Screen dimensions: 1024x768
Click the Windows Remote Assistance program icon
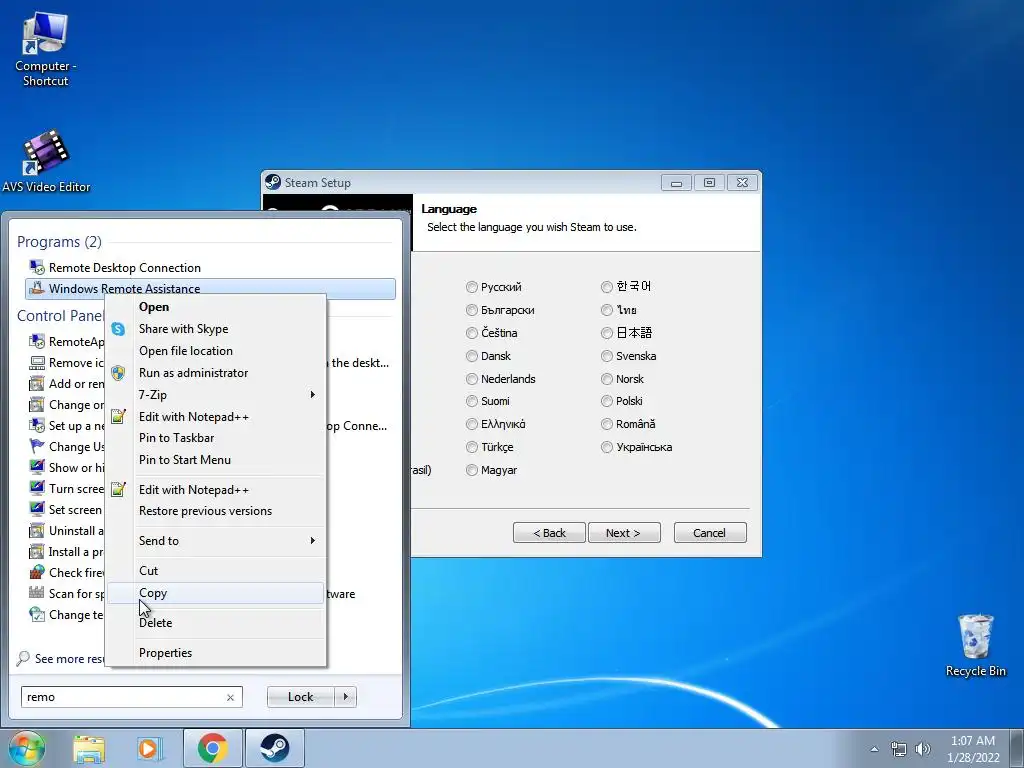click(x=37, y=288)
